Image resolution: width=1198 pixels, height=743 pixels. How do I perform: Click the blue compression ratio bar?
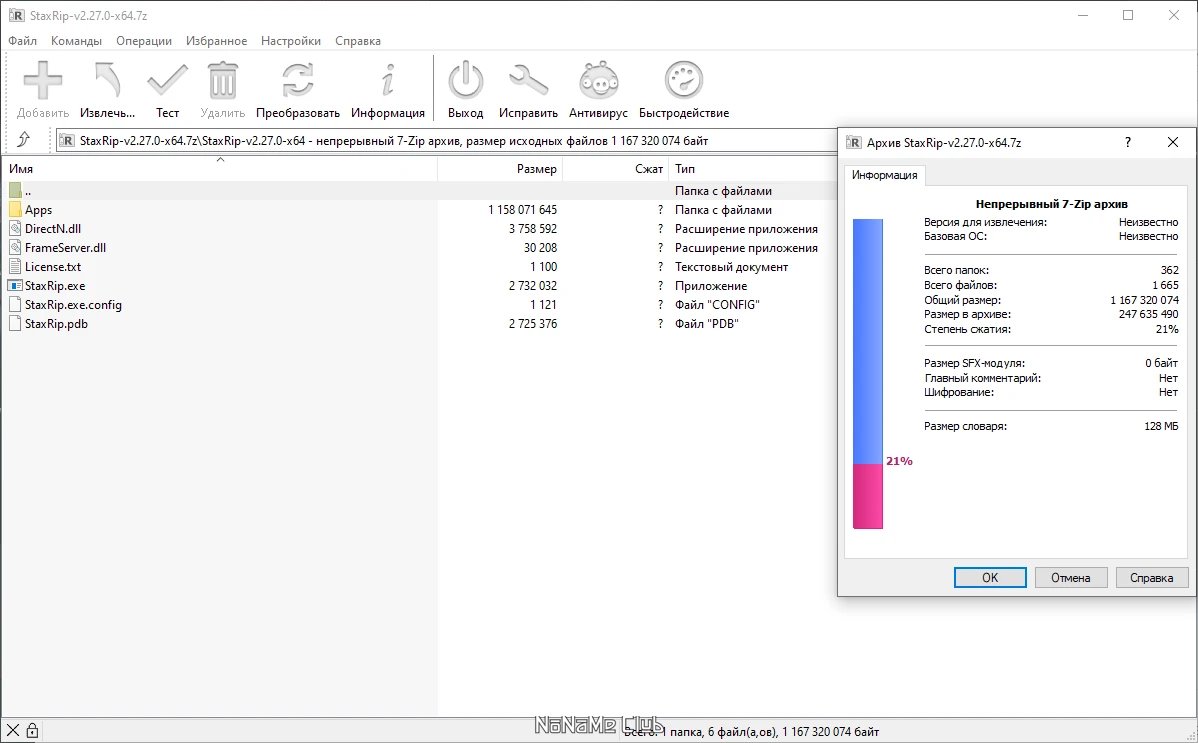coord(867,340)
